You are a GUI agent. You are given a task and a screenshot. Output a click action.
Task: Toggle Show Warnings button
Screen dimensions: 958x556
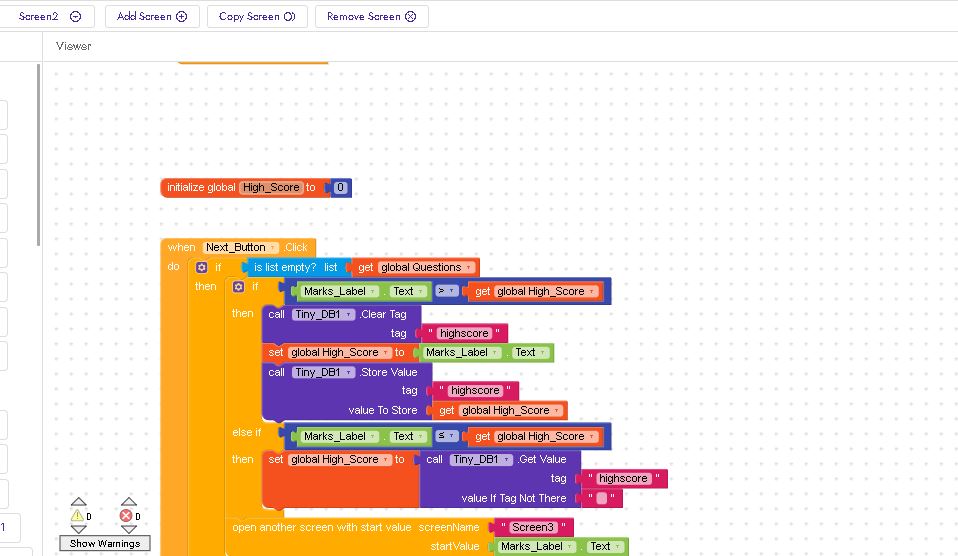(104, 543)
